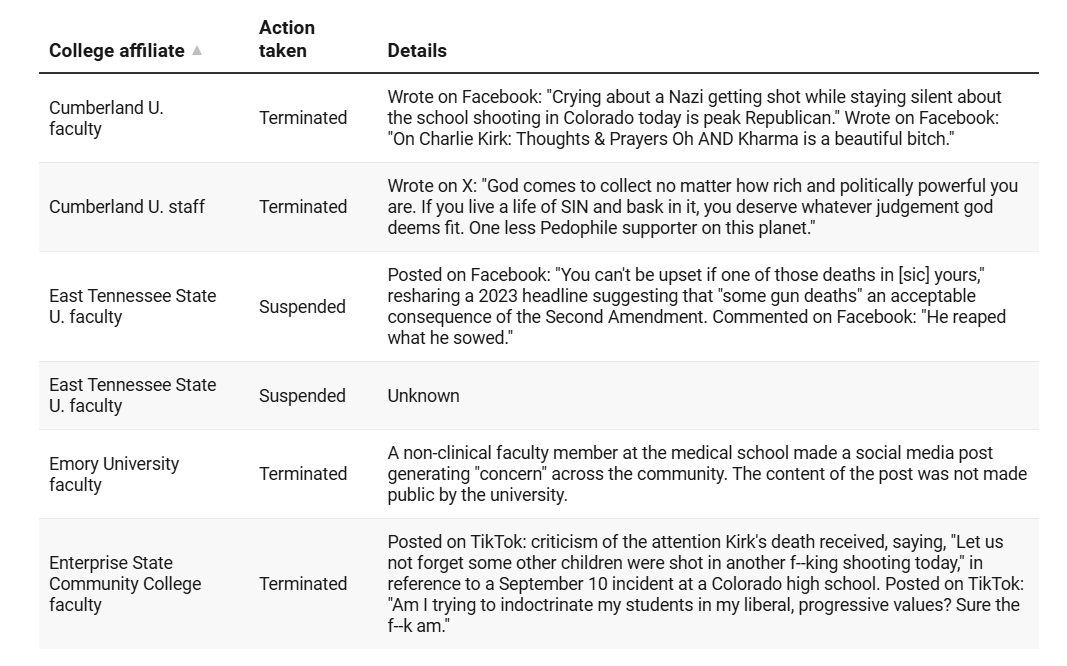Screen dimensions: 1067x666
Task: Select the Cumberland U. faculty row
Action: [x=538, y=118]
